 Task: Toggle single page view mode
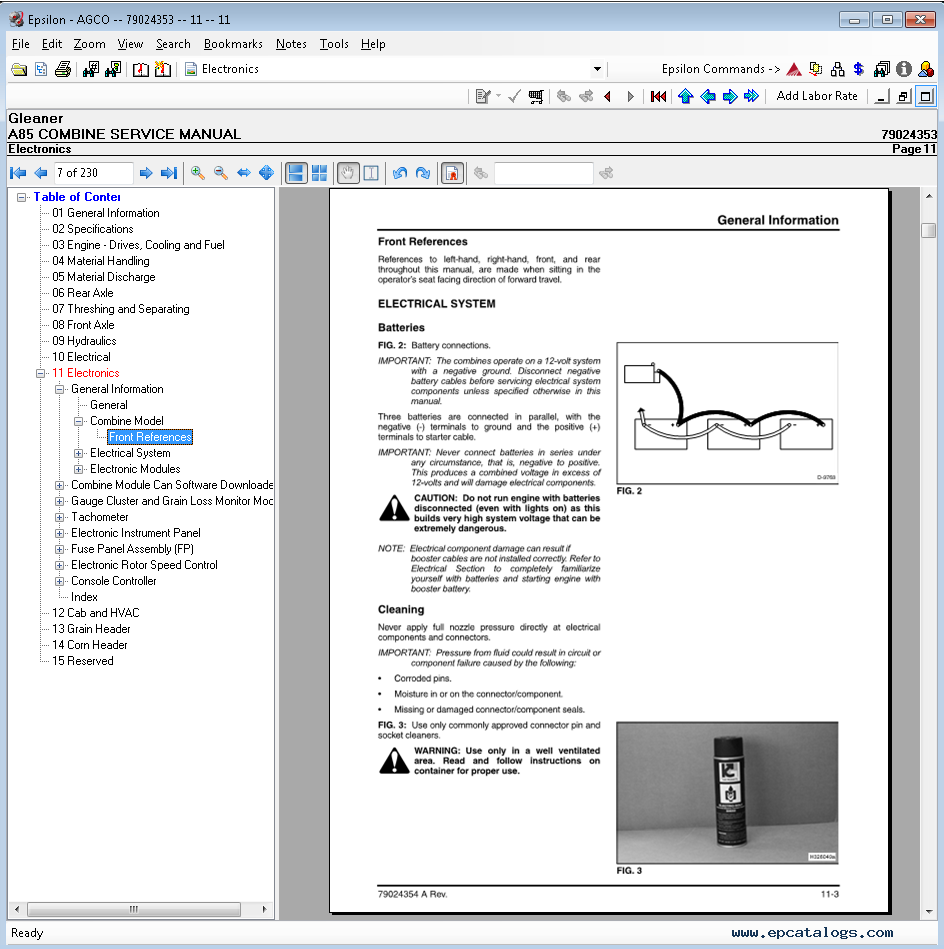pyautogui.click(x=296, y=173)
